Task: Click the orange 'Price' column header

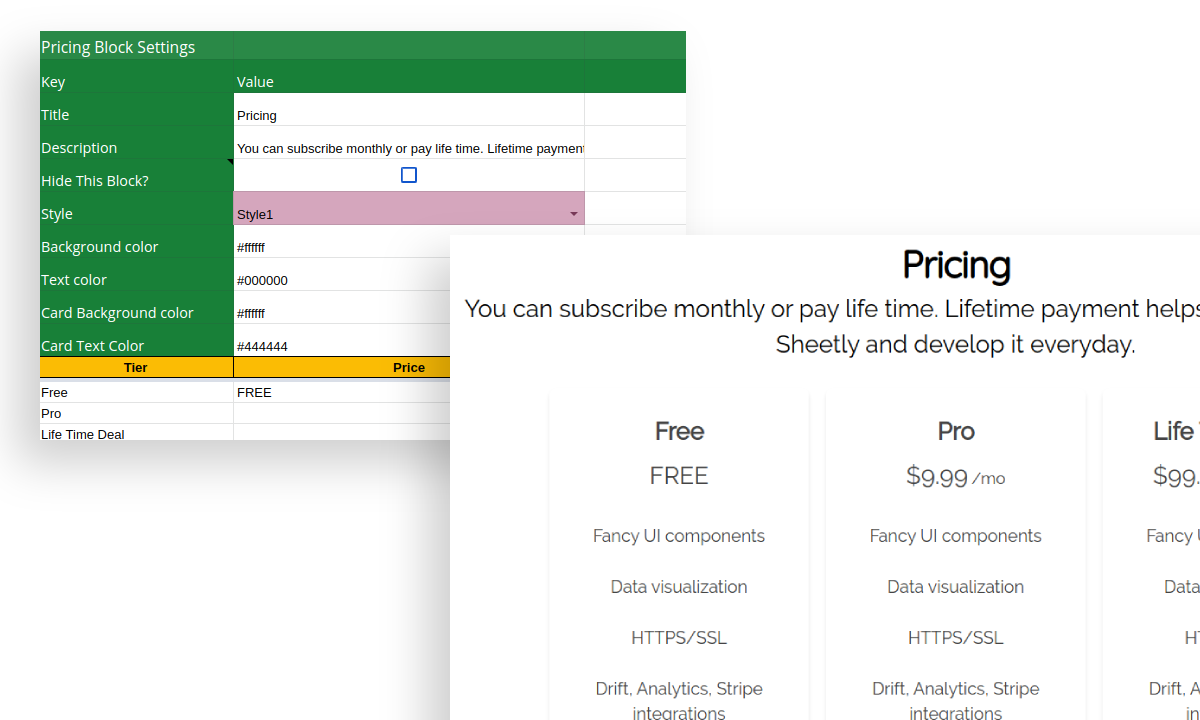Action: pyautogui.click(x=342, y=368)
